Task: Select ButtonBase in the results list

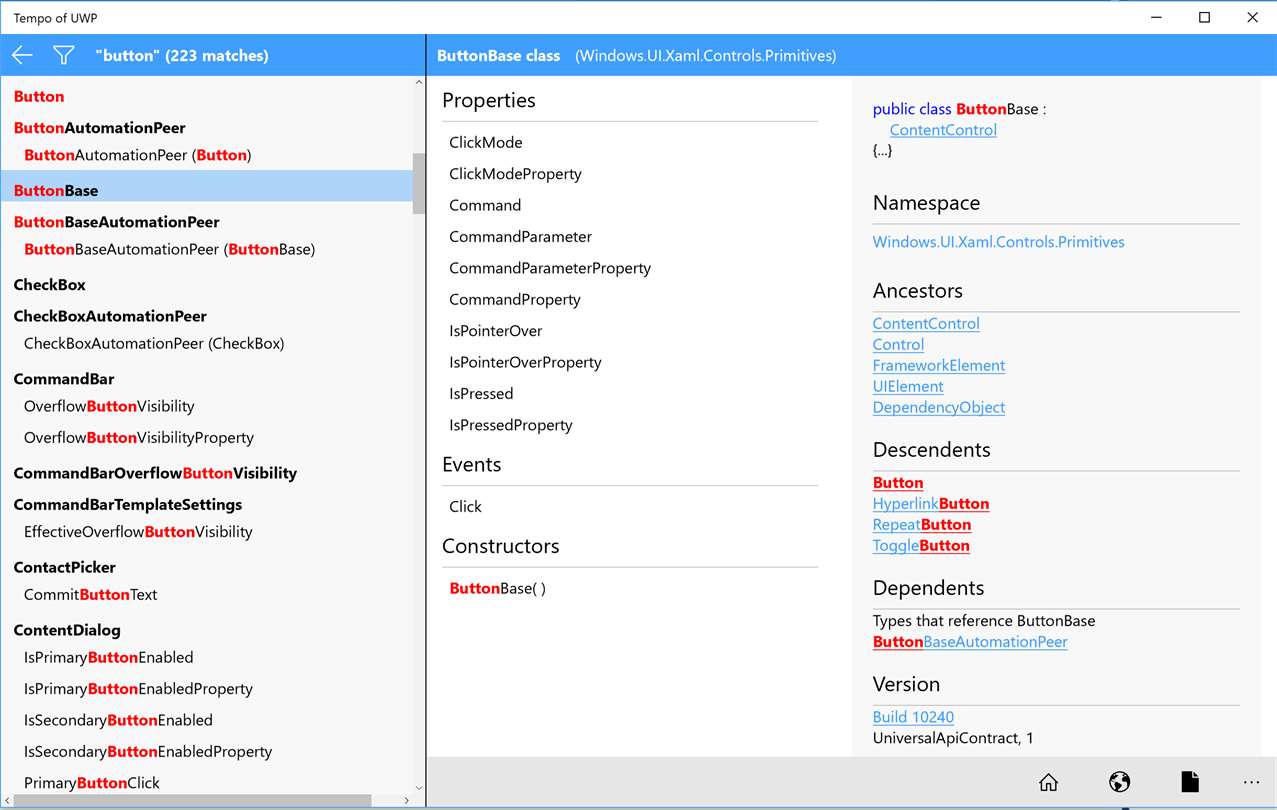Action: pyautogui.click(x=56, y=190)
